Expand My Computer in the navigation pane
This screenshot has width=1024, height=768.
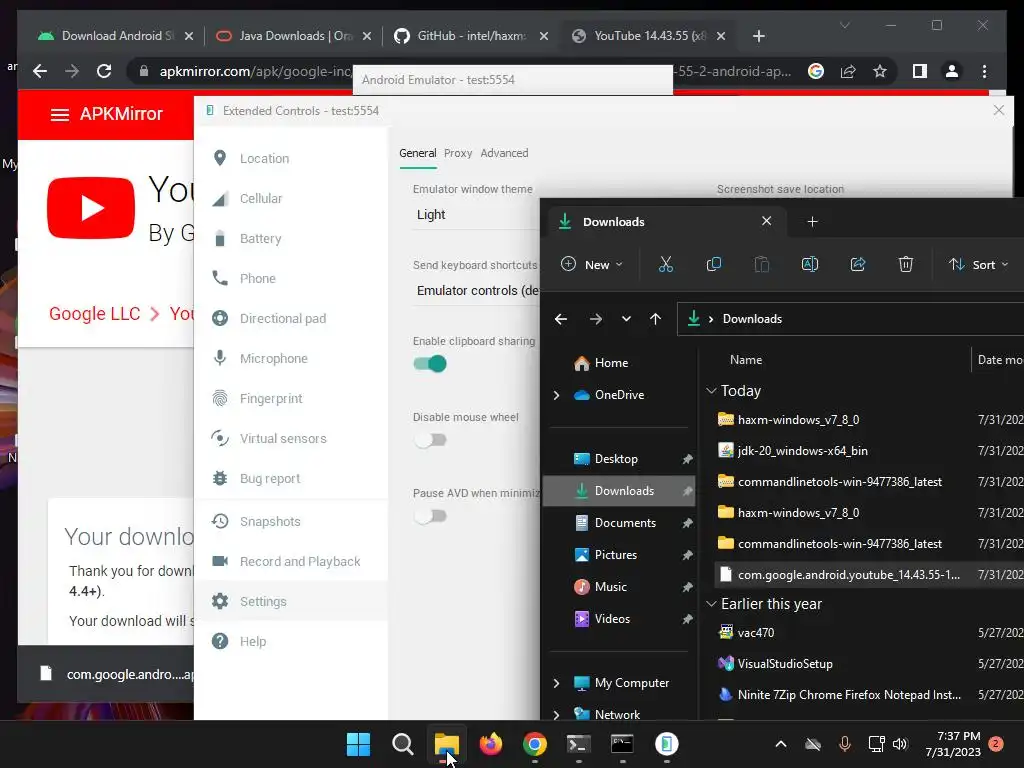click(x=556, y=683)
